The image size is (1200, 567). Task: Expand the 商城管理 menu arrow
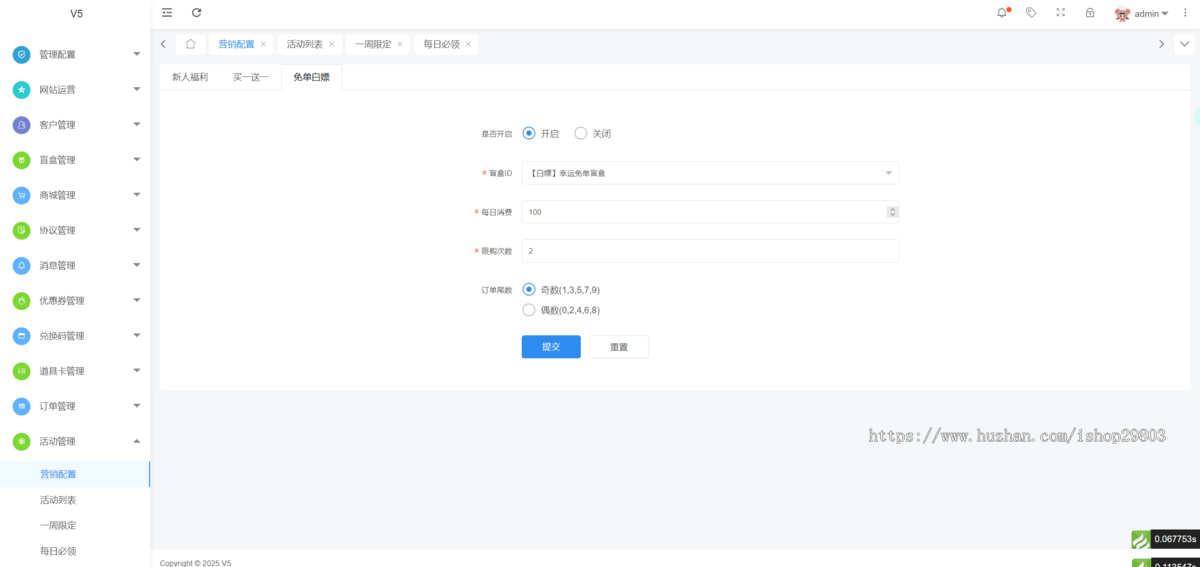tap(137, 195)
